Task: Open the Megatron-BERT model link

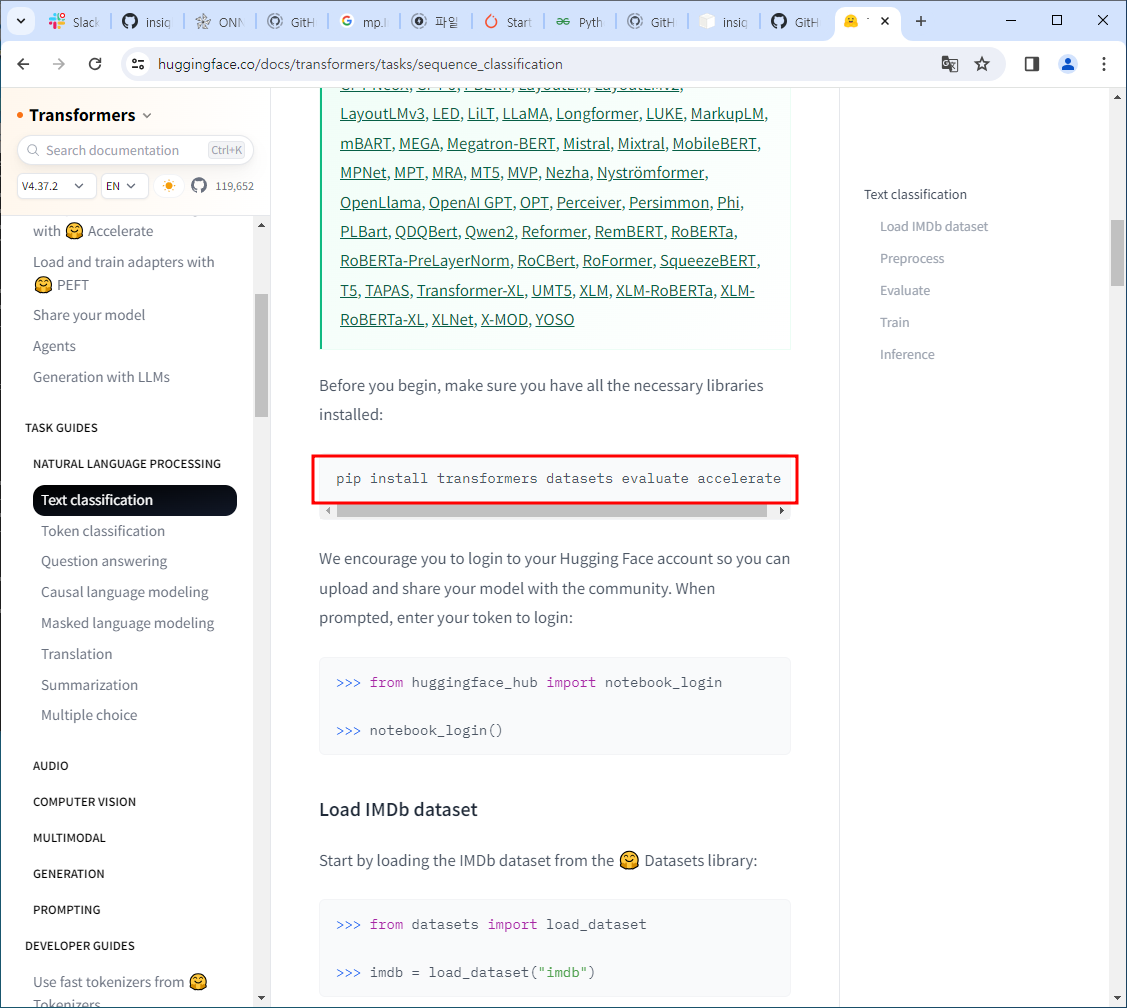Action: [x=501, y=143]
